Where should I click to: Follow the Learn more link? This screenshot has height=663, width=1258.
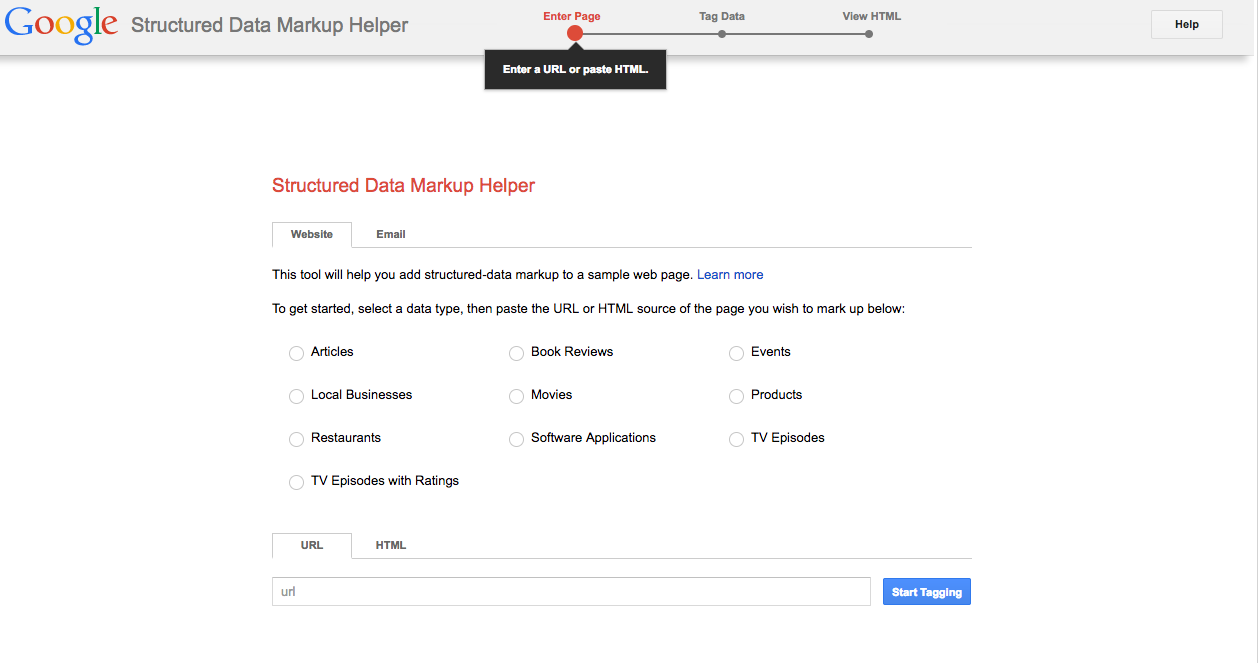730,275
